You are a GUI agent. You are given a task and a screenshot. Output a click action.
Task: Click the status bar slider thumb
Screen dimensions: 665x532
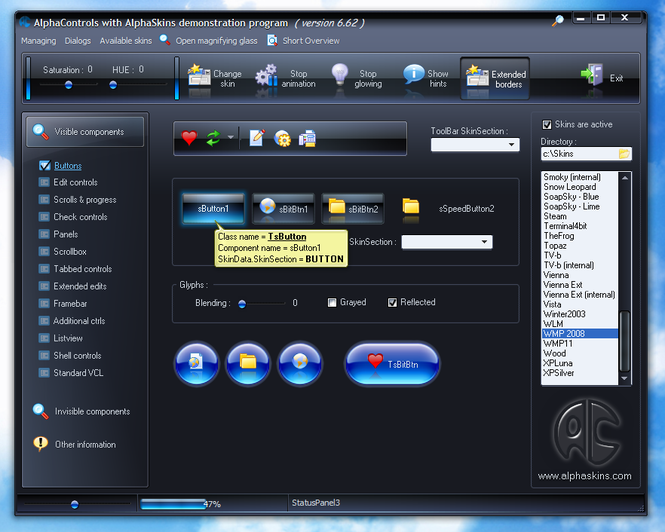(x=75, y=504)
